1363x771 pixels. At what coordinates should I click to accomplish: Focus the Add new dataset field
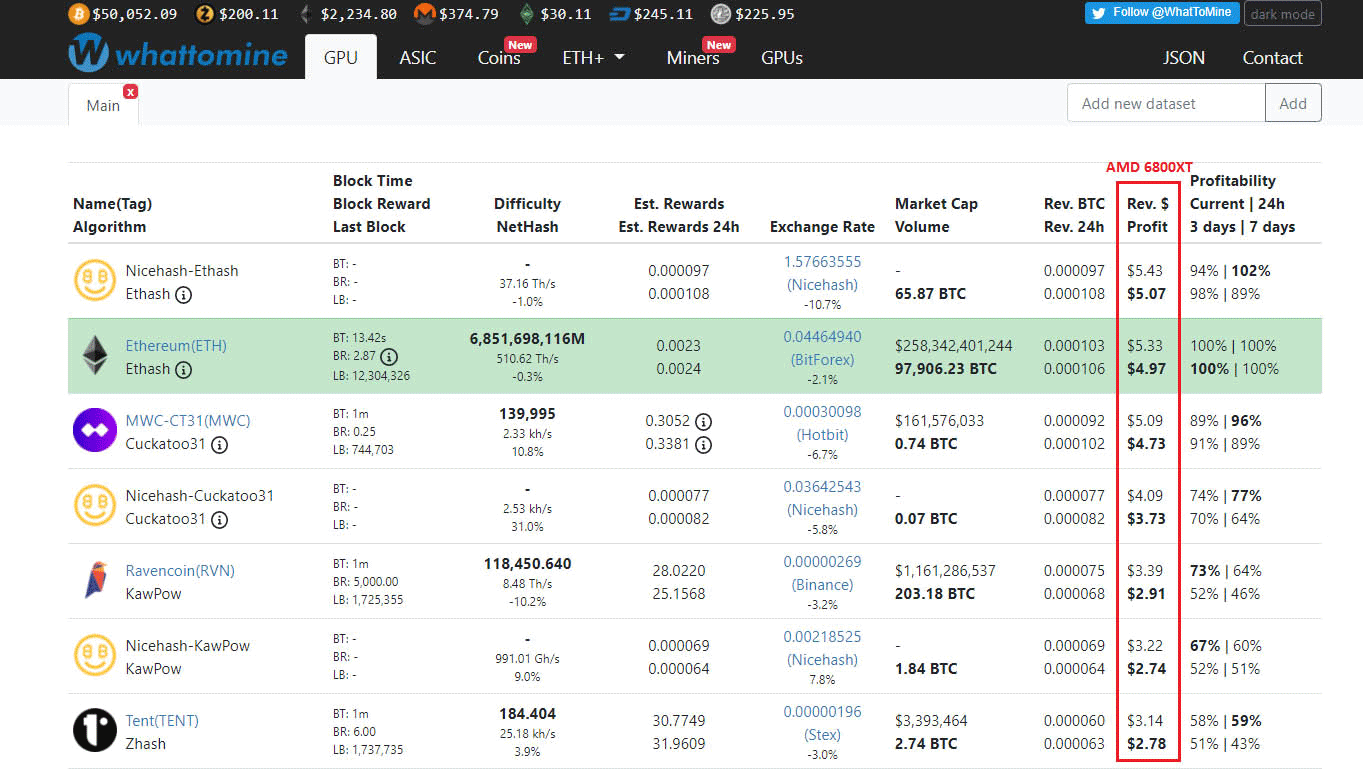pyautogui.click(x=1166, y=103)
